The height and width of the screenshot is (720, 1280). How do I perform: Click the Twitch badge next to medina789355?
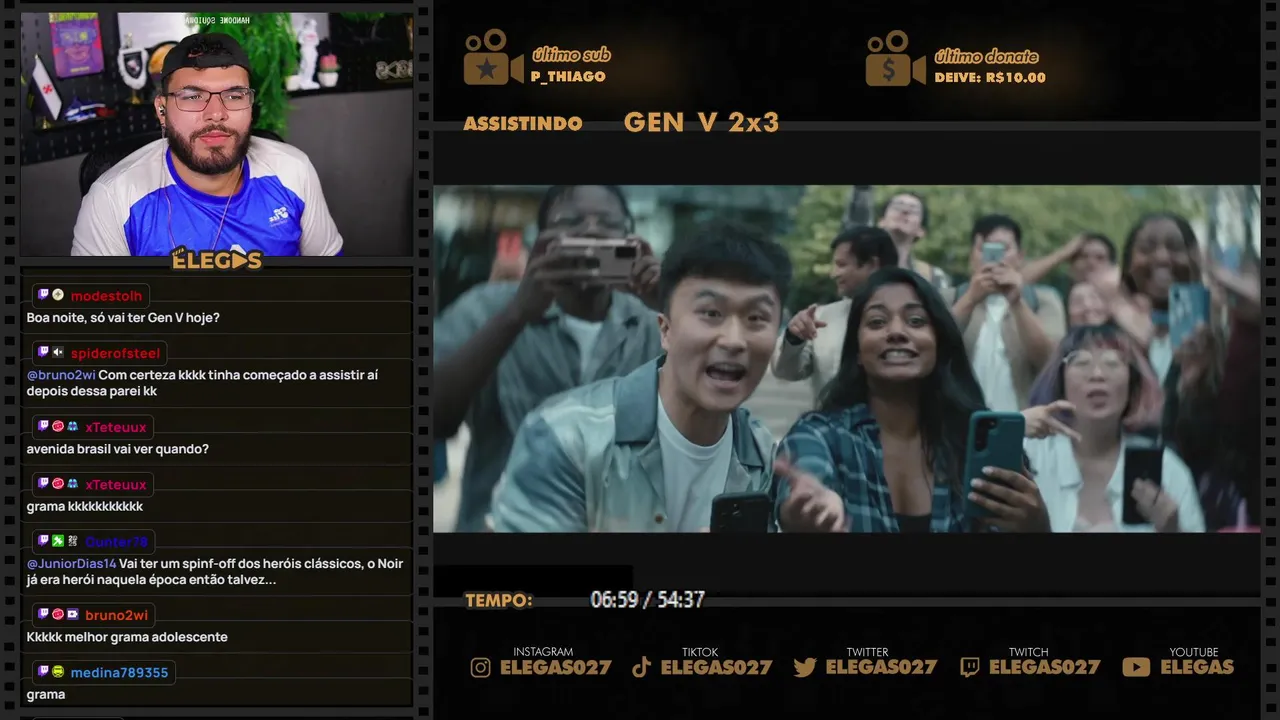point(43,672)
